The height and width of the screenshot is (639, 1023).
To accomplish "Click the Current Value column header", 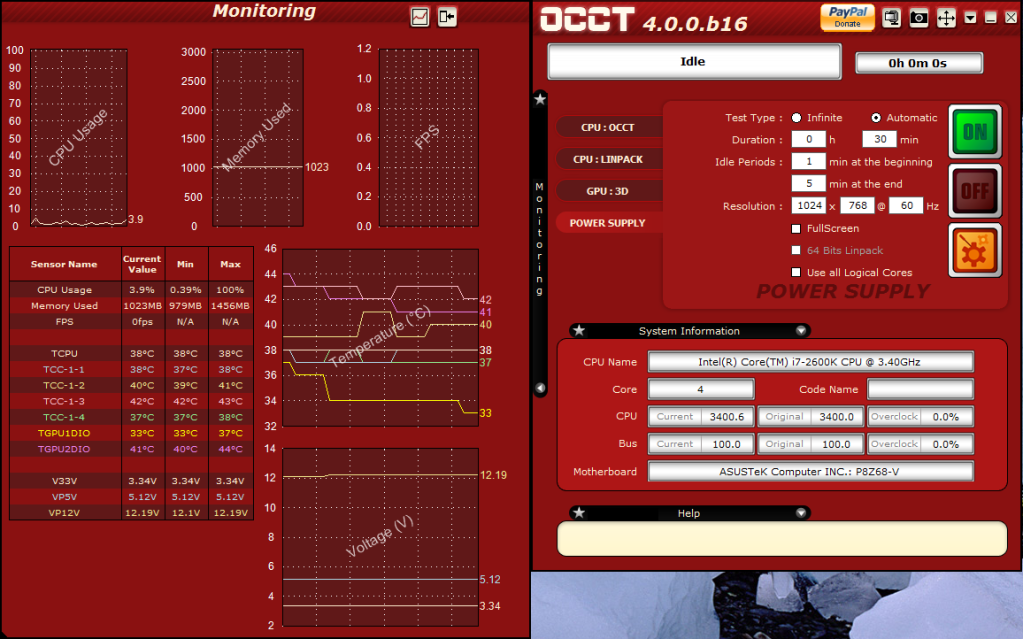I will tap(142, 264).
